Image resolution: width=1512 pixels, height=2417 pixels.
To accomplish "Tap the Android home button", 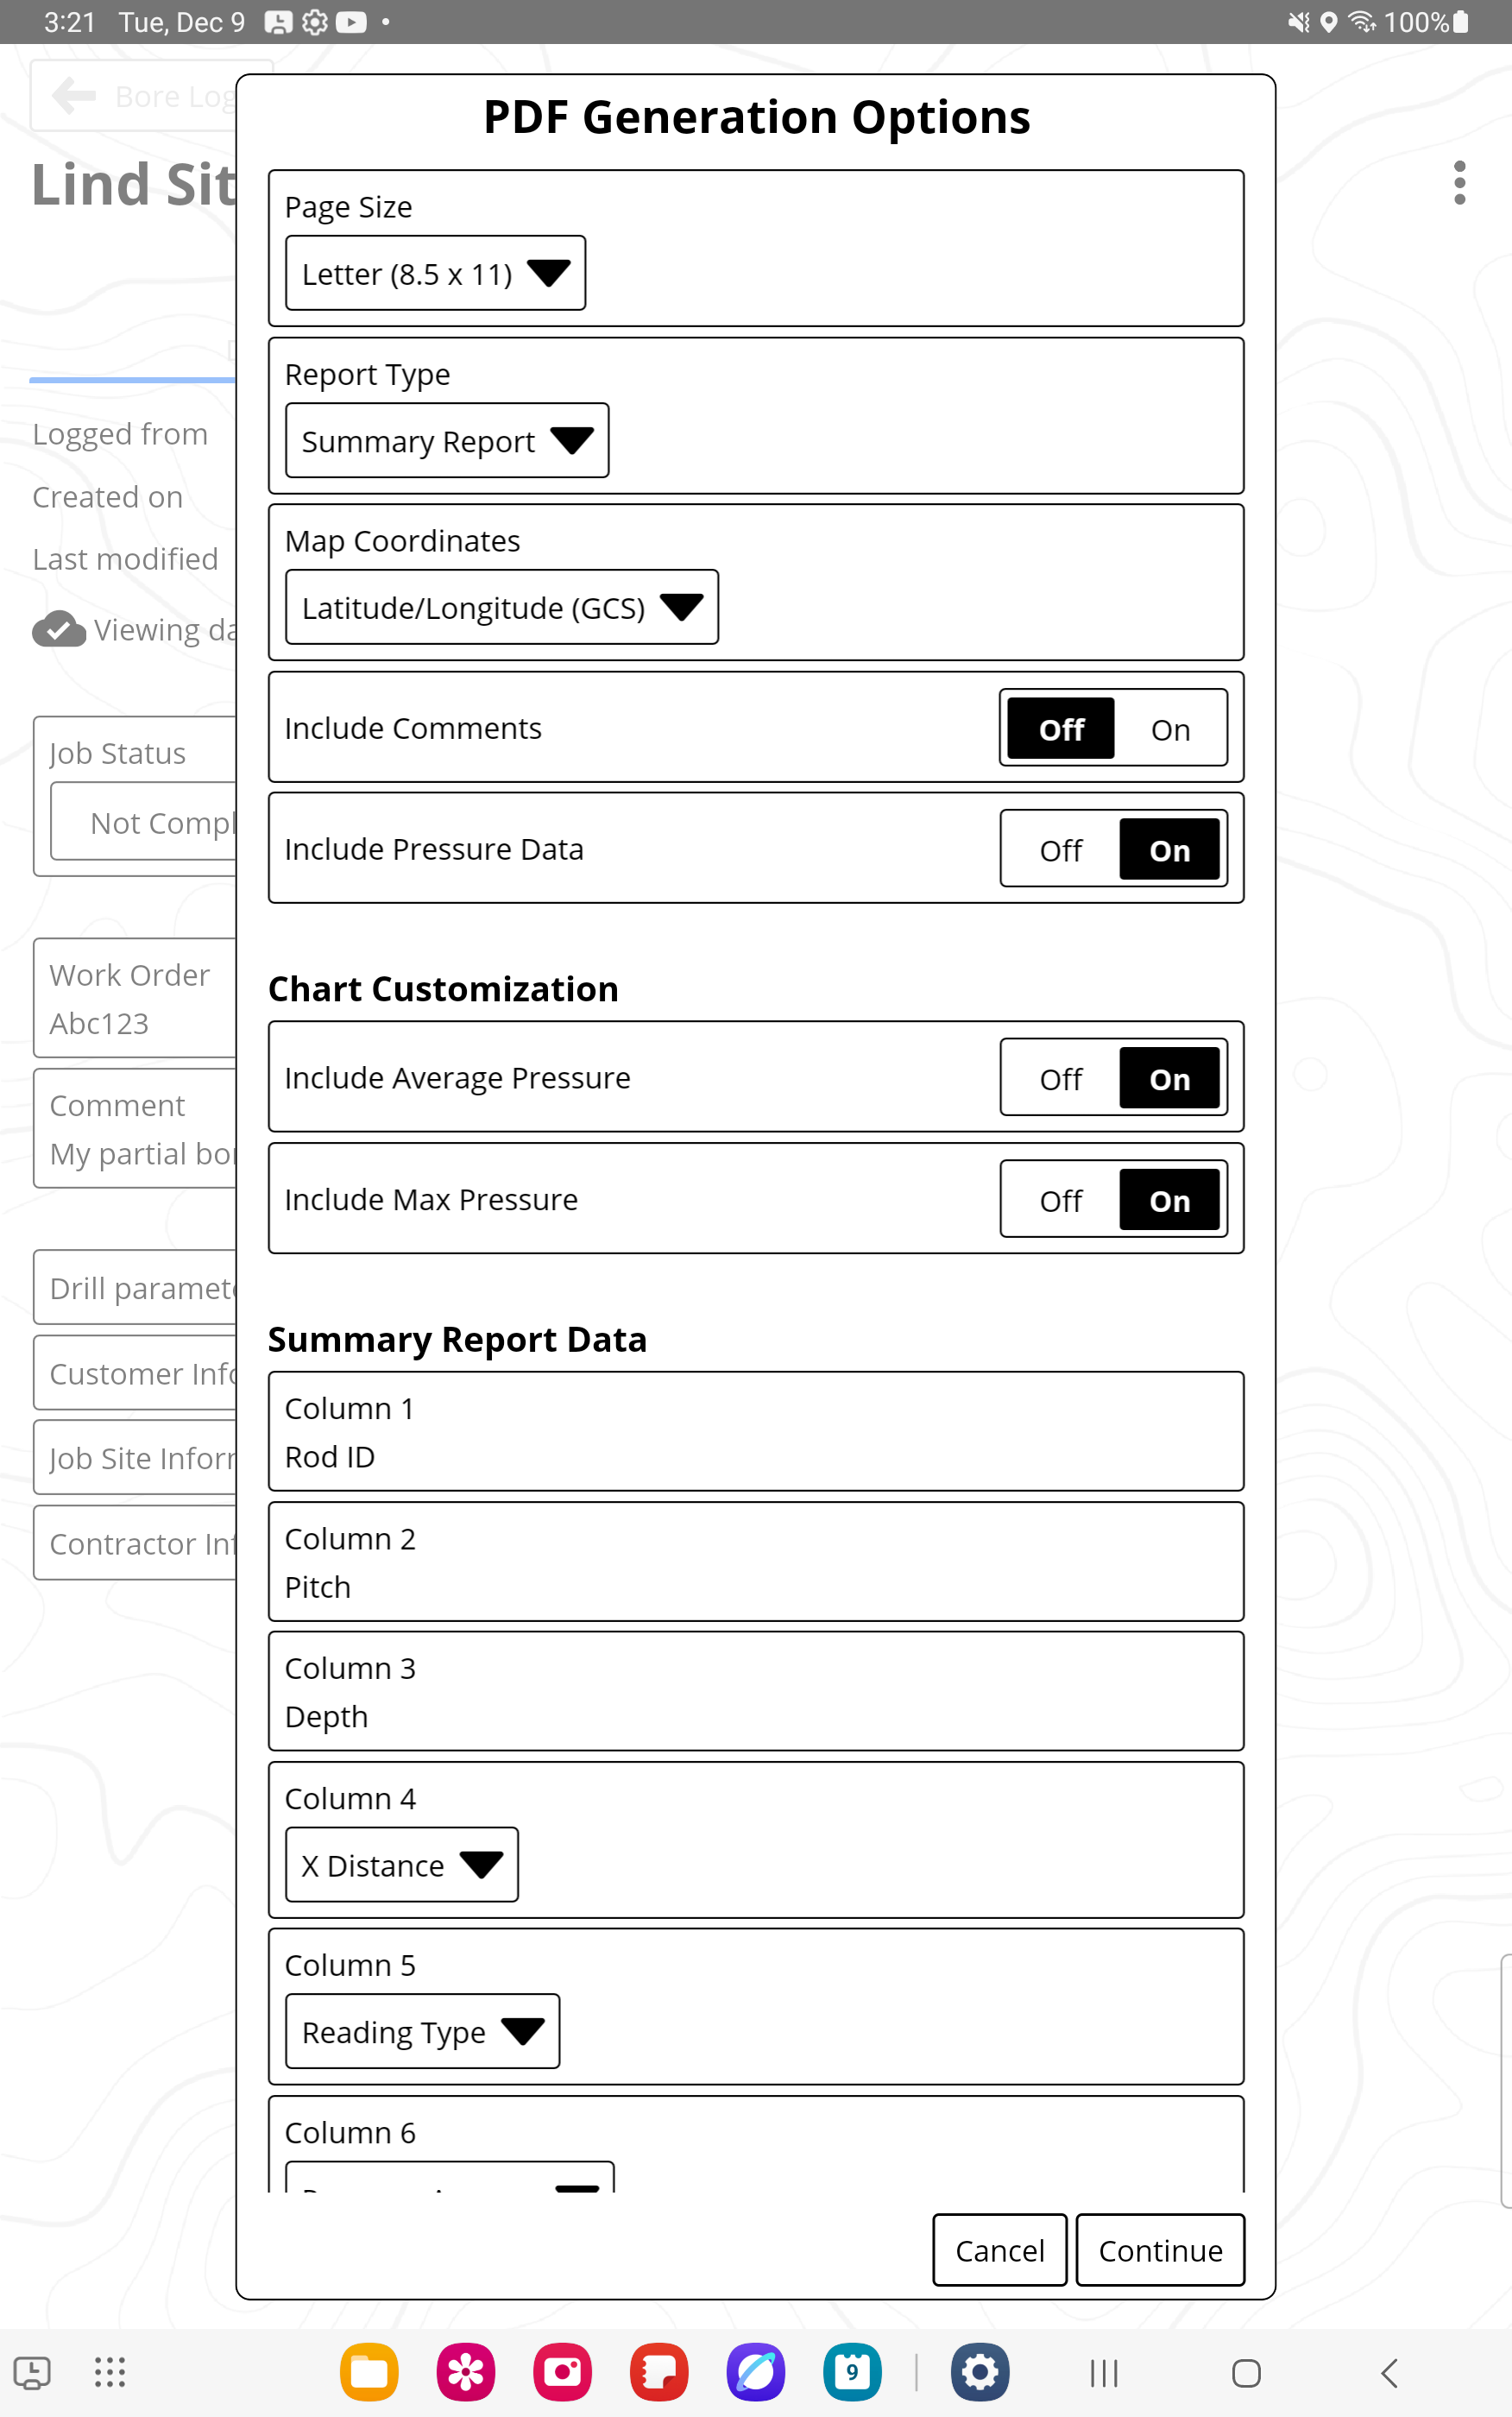I will [1246, 2373].
